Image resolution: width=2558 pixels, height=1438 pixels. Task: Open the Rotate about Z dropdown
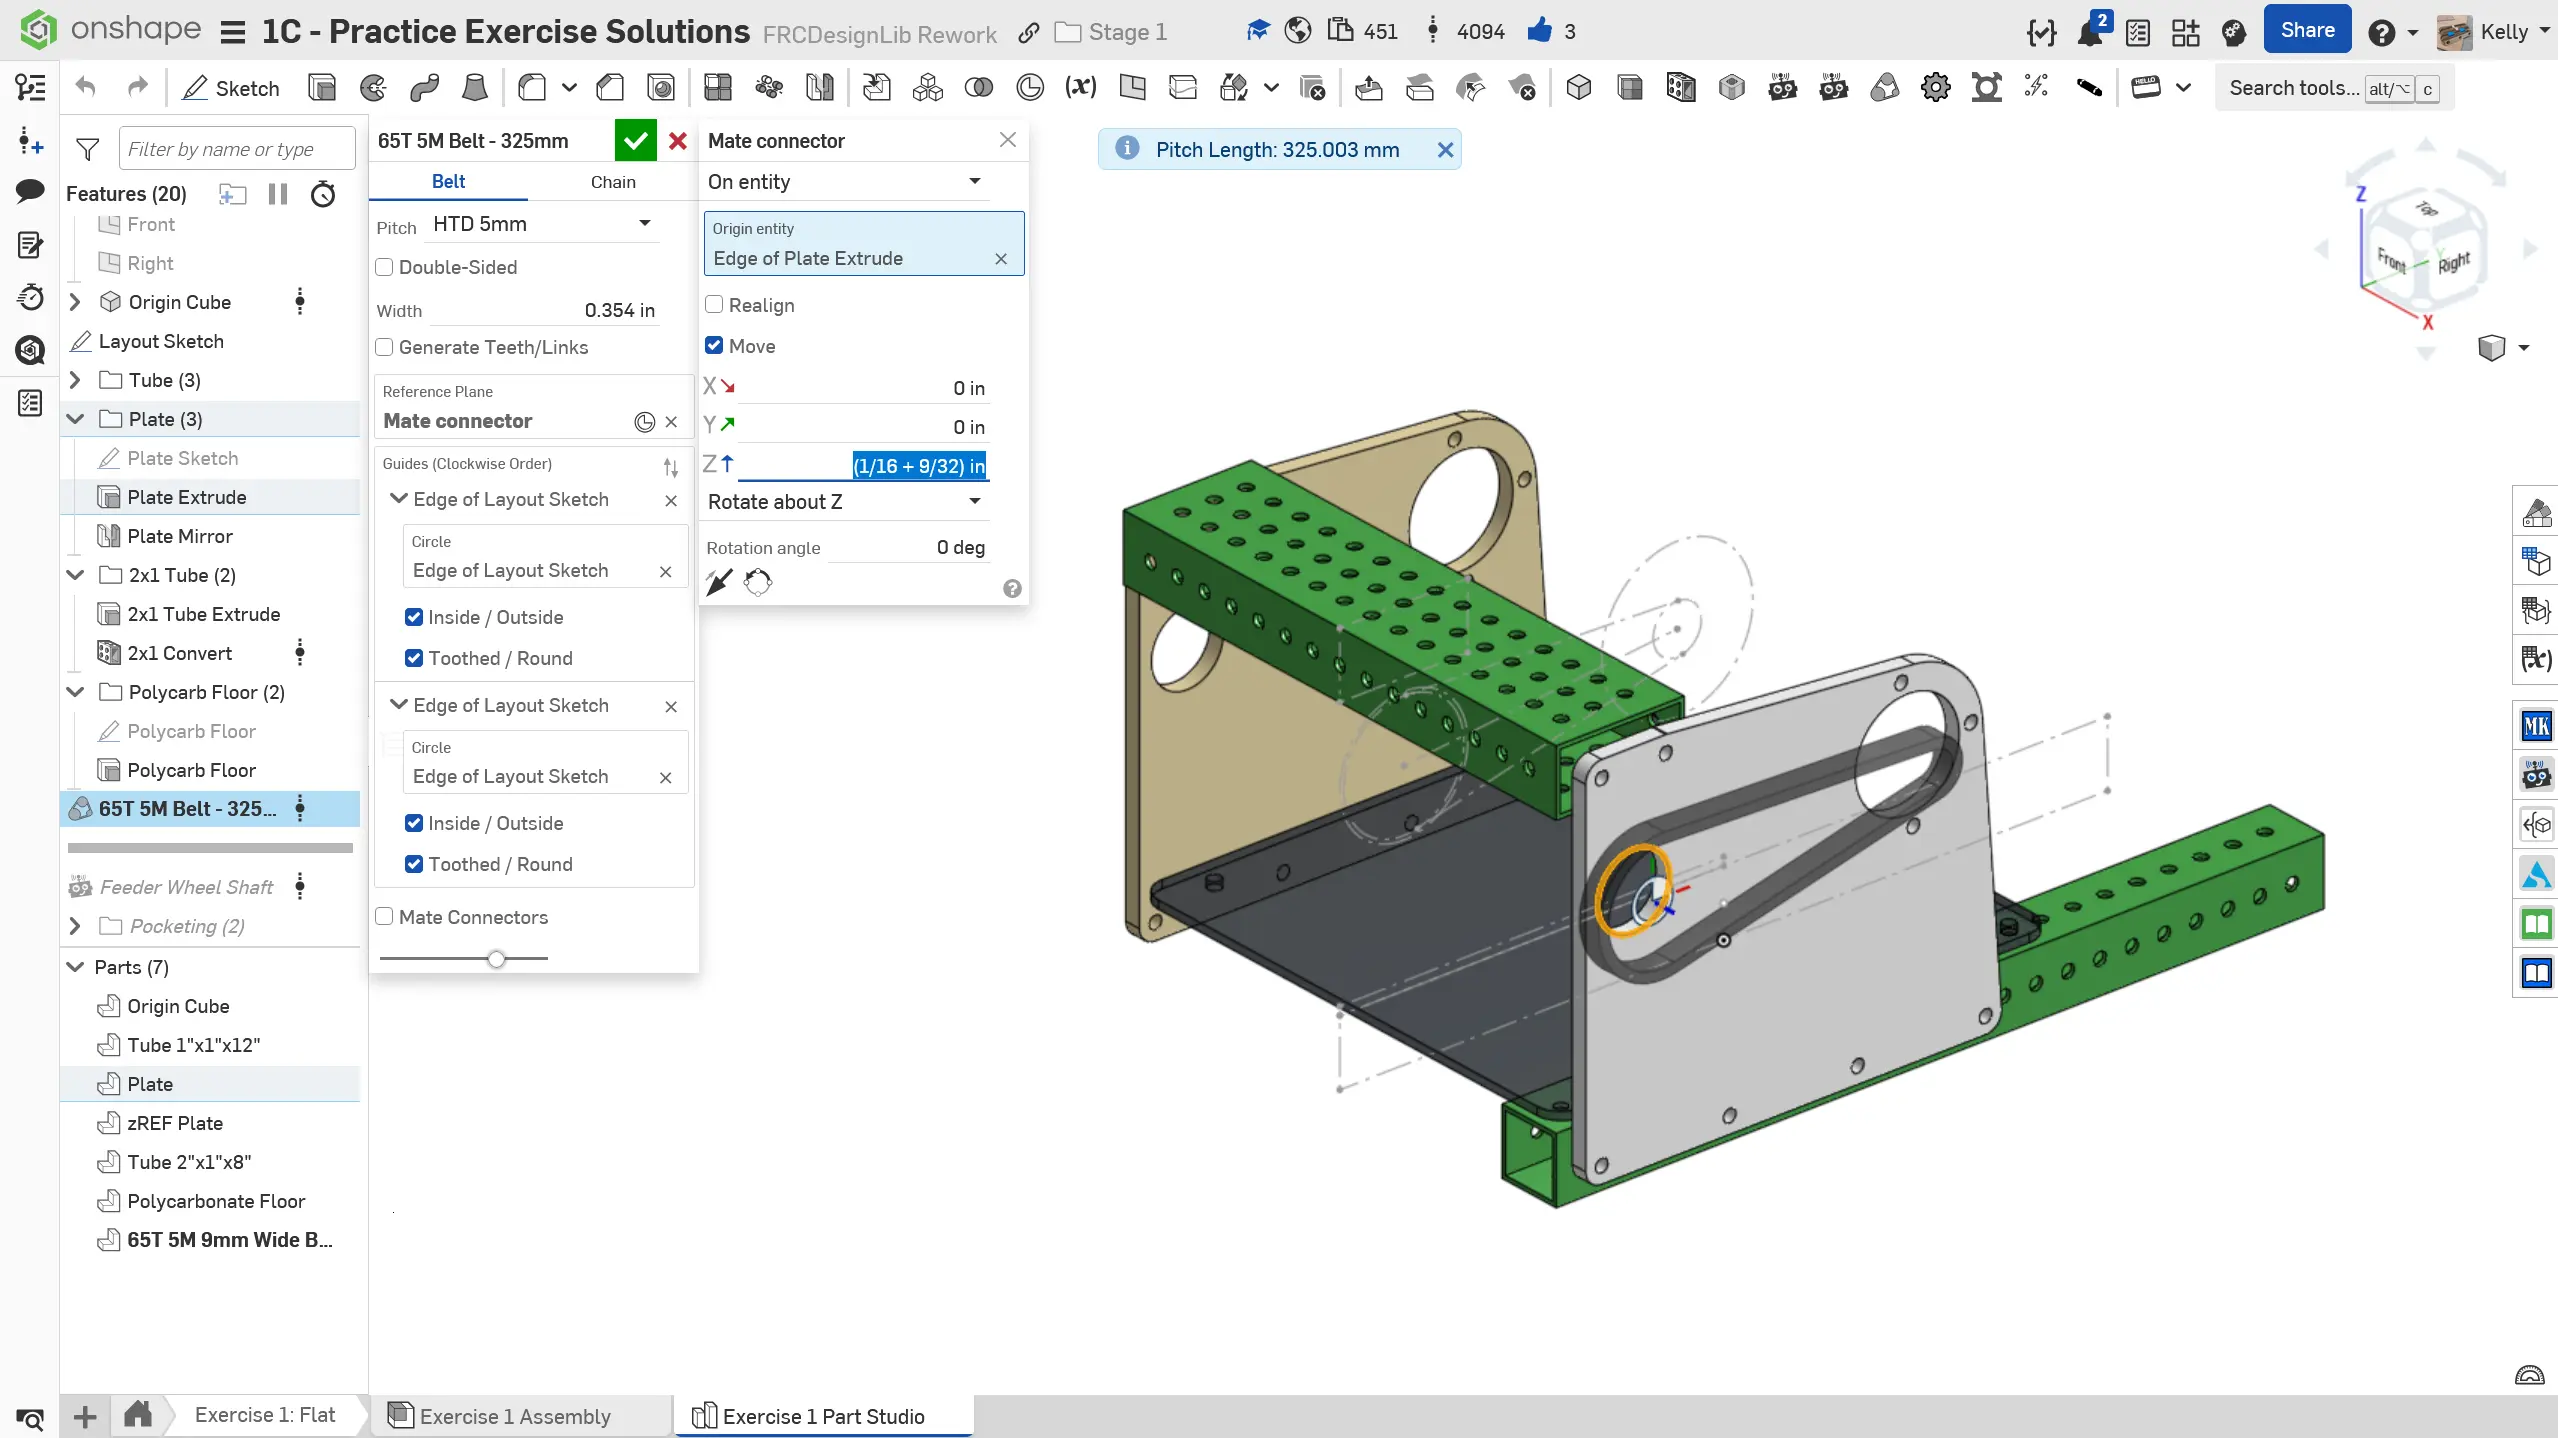pyautogui.click(x=844, y=502)
